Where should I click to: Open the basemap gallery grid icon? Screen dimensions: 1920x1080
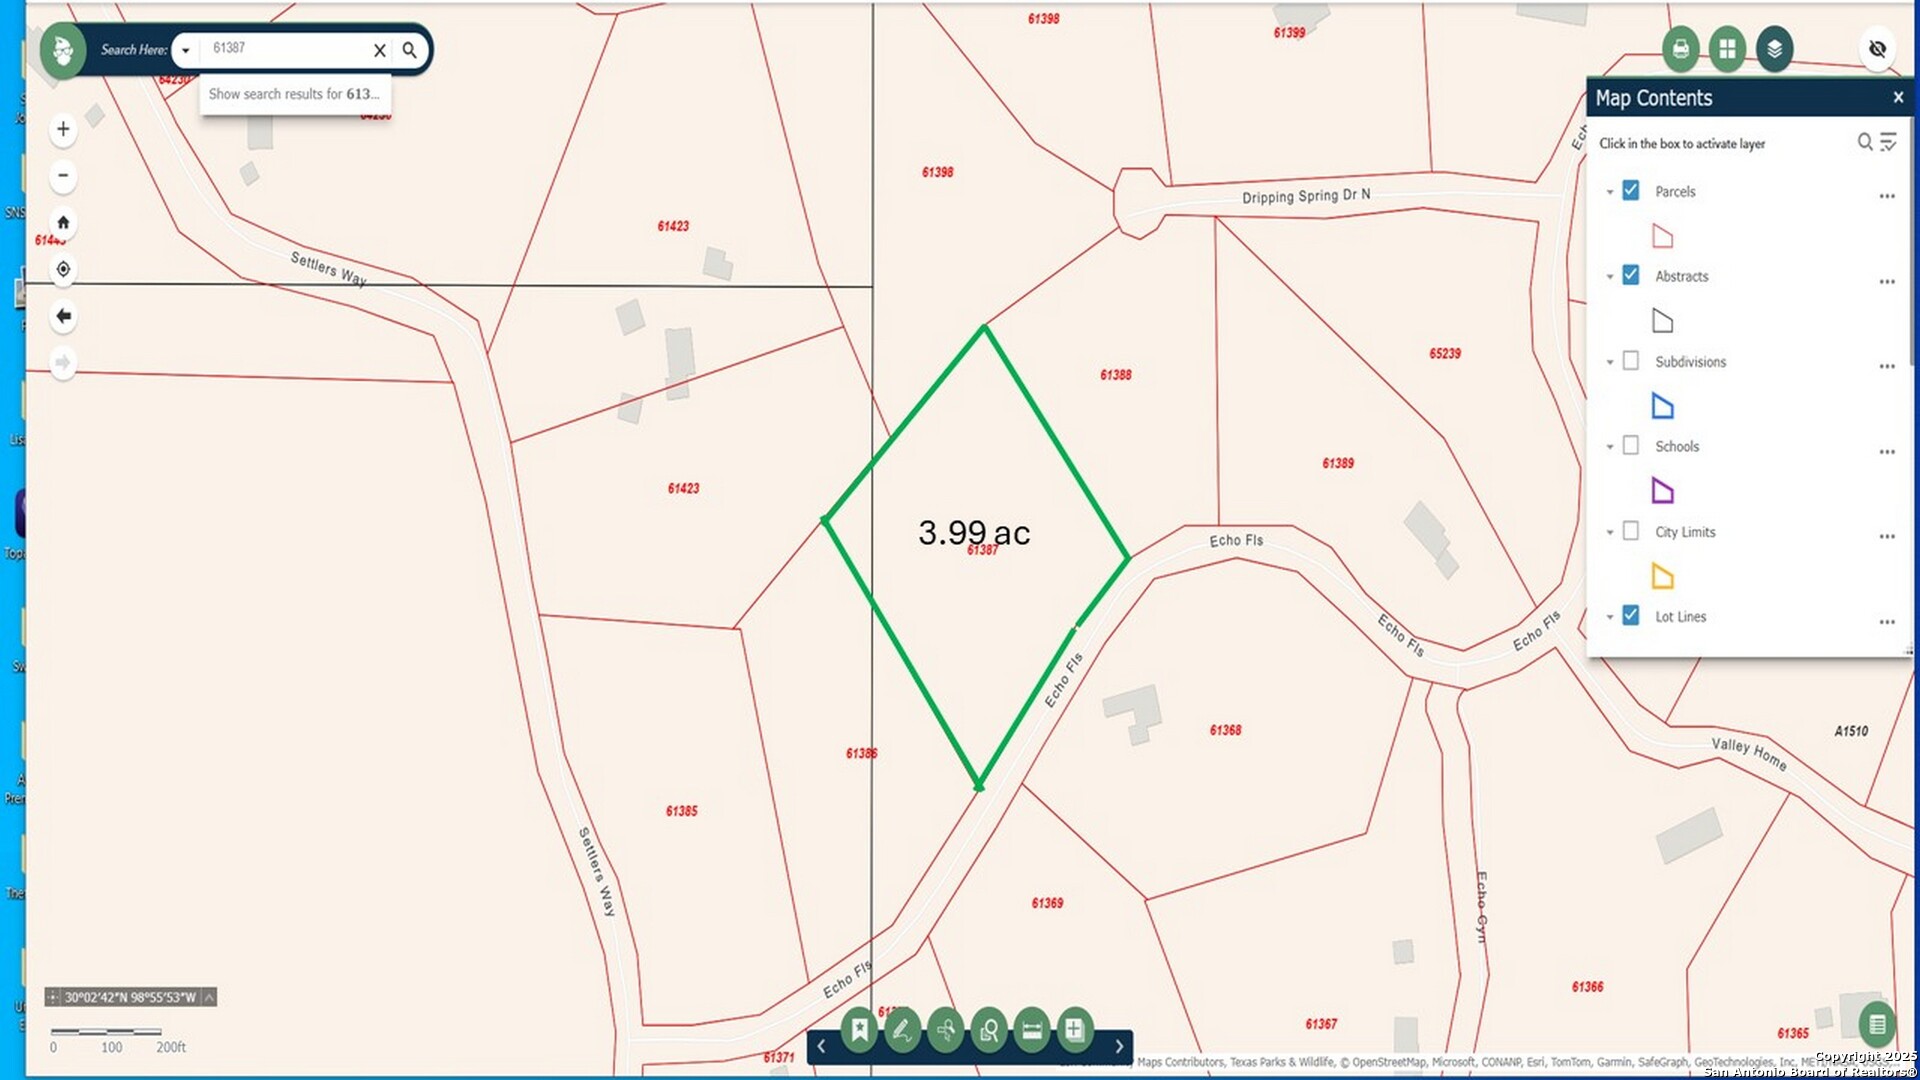[x=1727, y=48]
